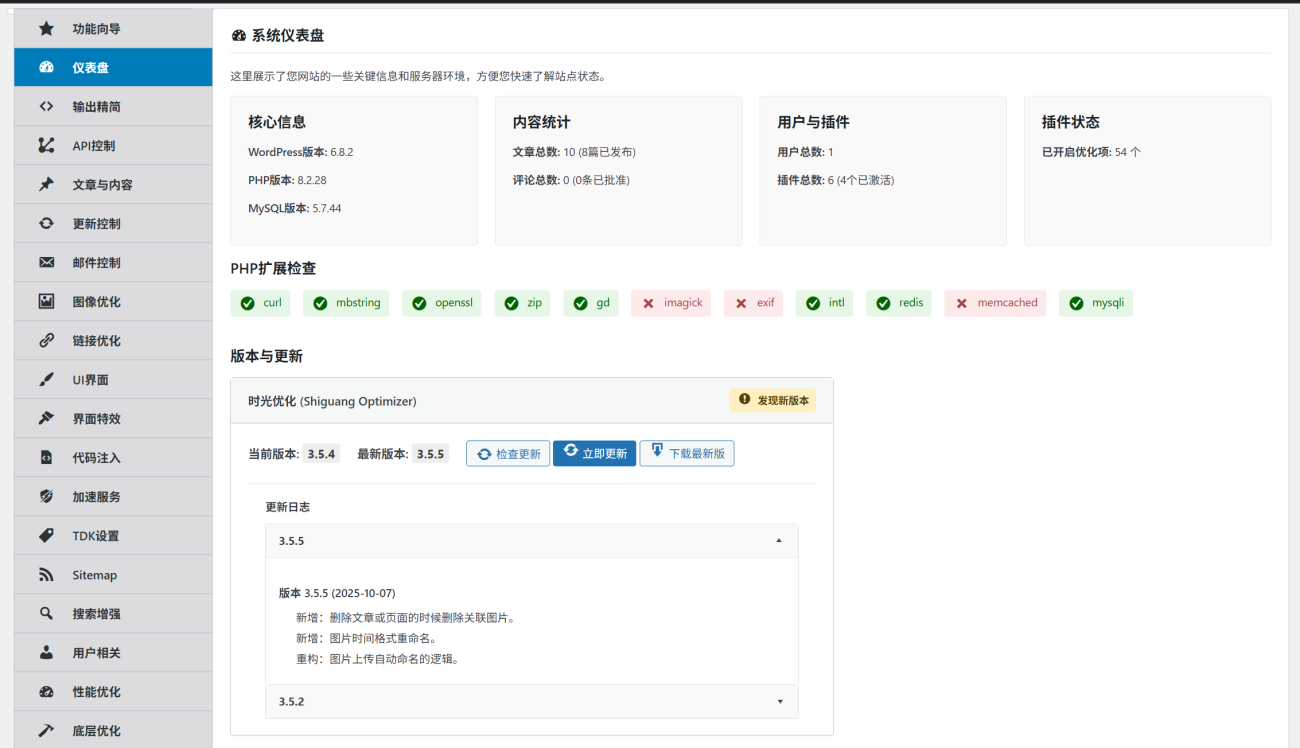Open 代码注入 via the code icon
The width and height of the screenshot is (1300, 748).
pos(45,457)
